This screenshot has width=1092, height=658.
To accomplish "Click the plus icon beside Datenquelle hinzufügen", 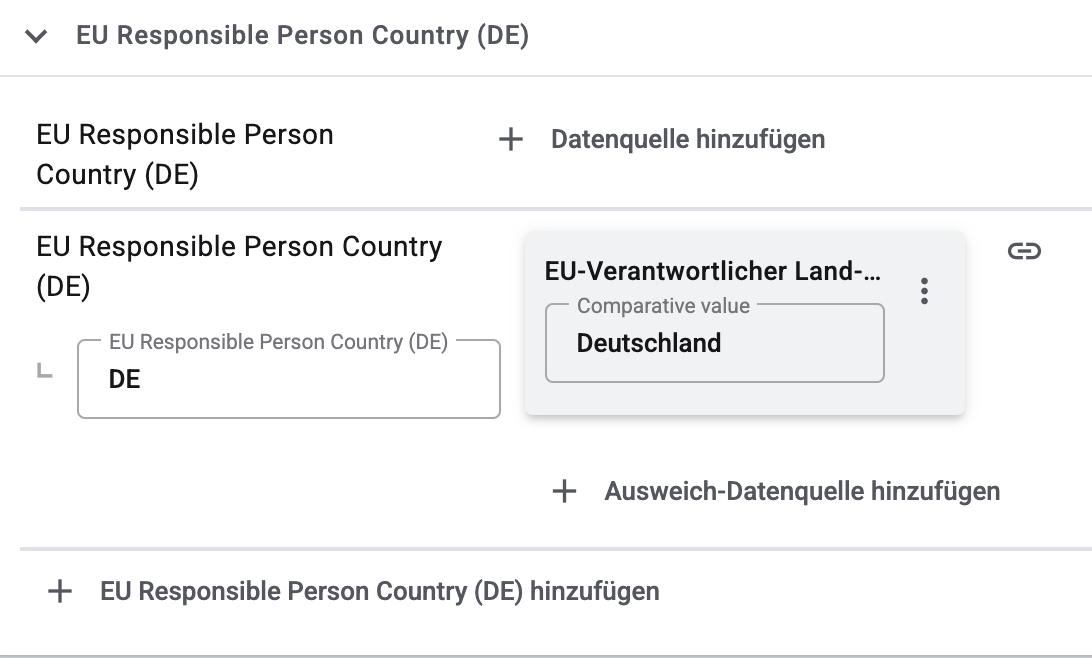I will (x=511, y=139).
